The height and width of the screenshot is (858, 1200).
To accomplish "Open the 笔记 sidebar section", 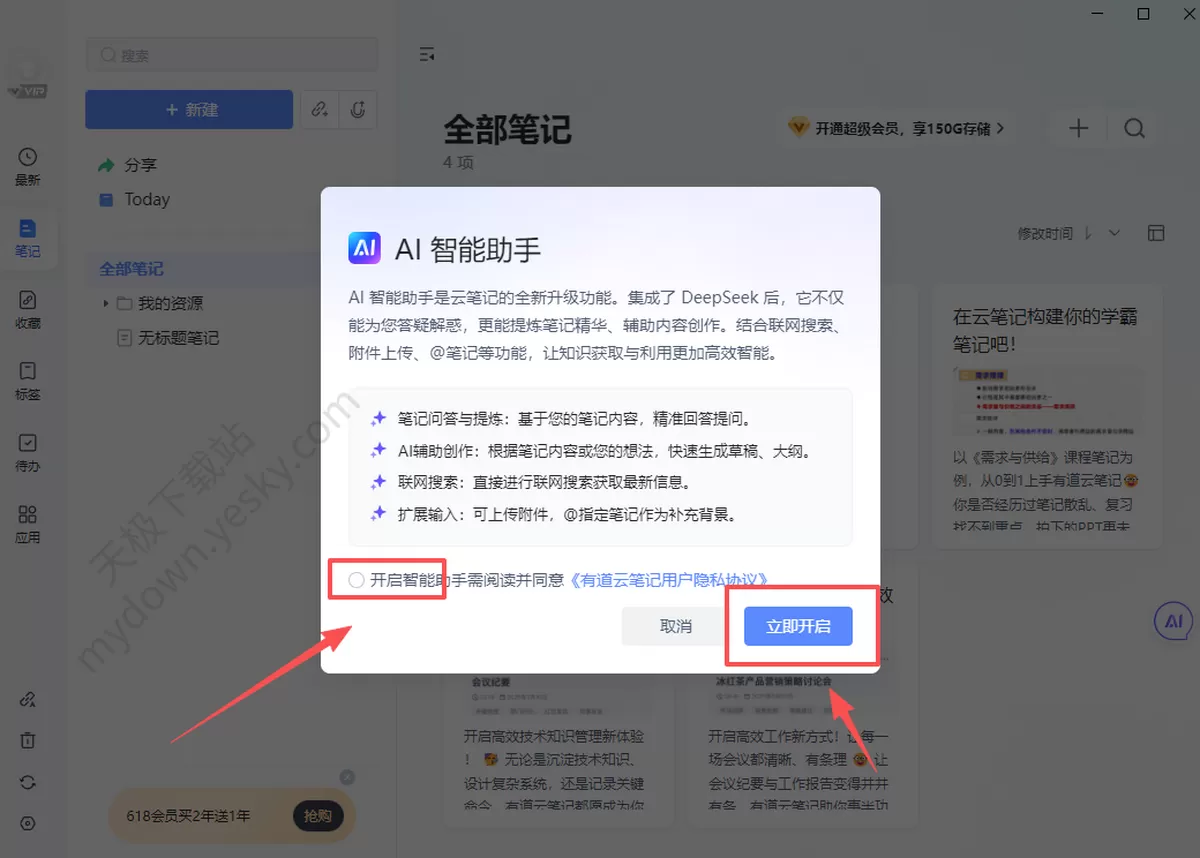I will [x=28, y=239].
